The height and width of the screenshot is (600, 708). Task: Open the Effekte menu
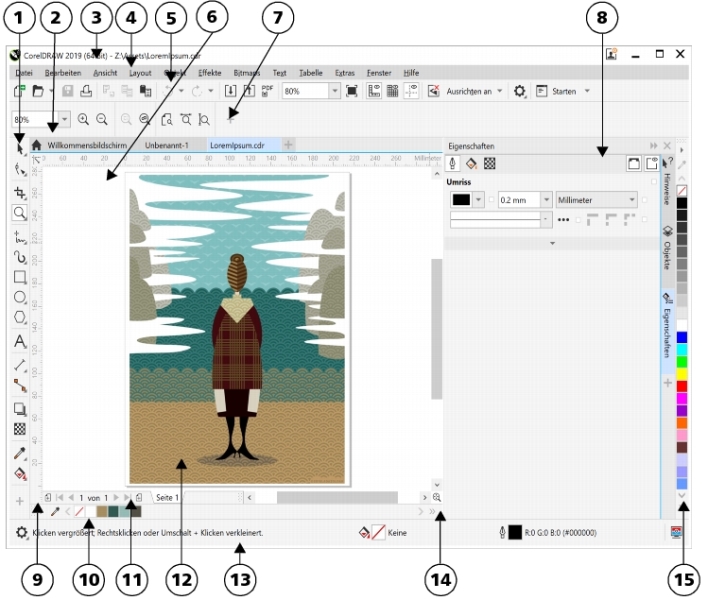[210, 73]
